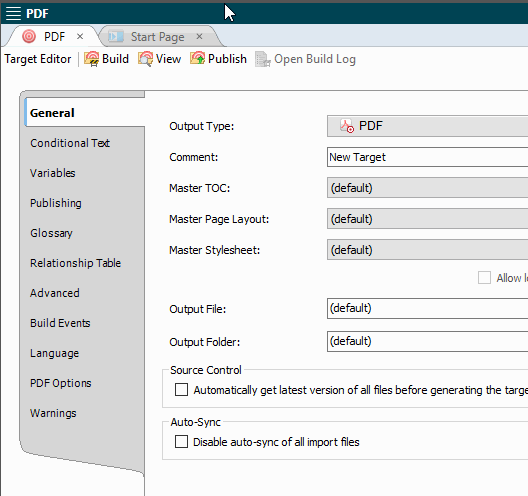Close the PDF tab
This screenshot has height=496, width=528.
(80, 36)
